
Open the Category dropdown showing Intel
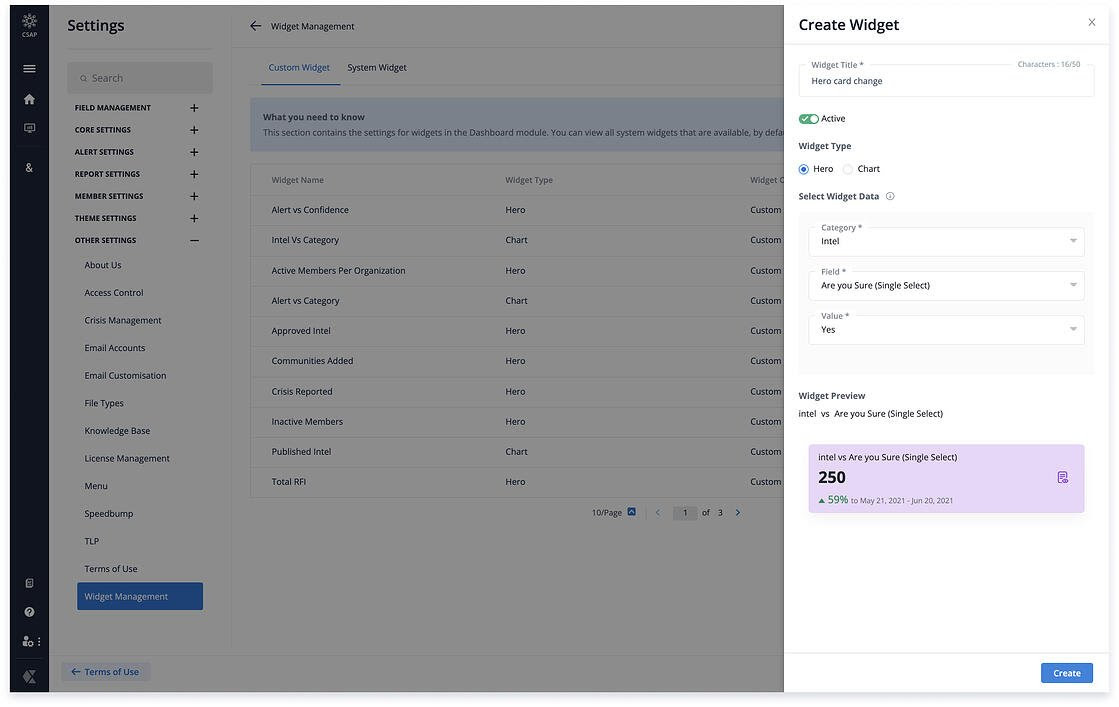[x=946, y=241]
